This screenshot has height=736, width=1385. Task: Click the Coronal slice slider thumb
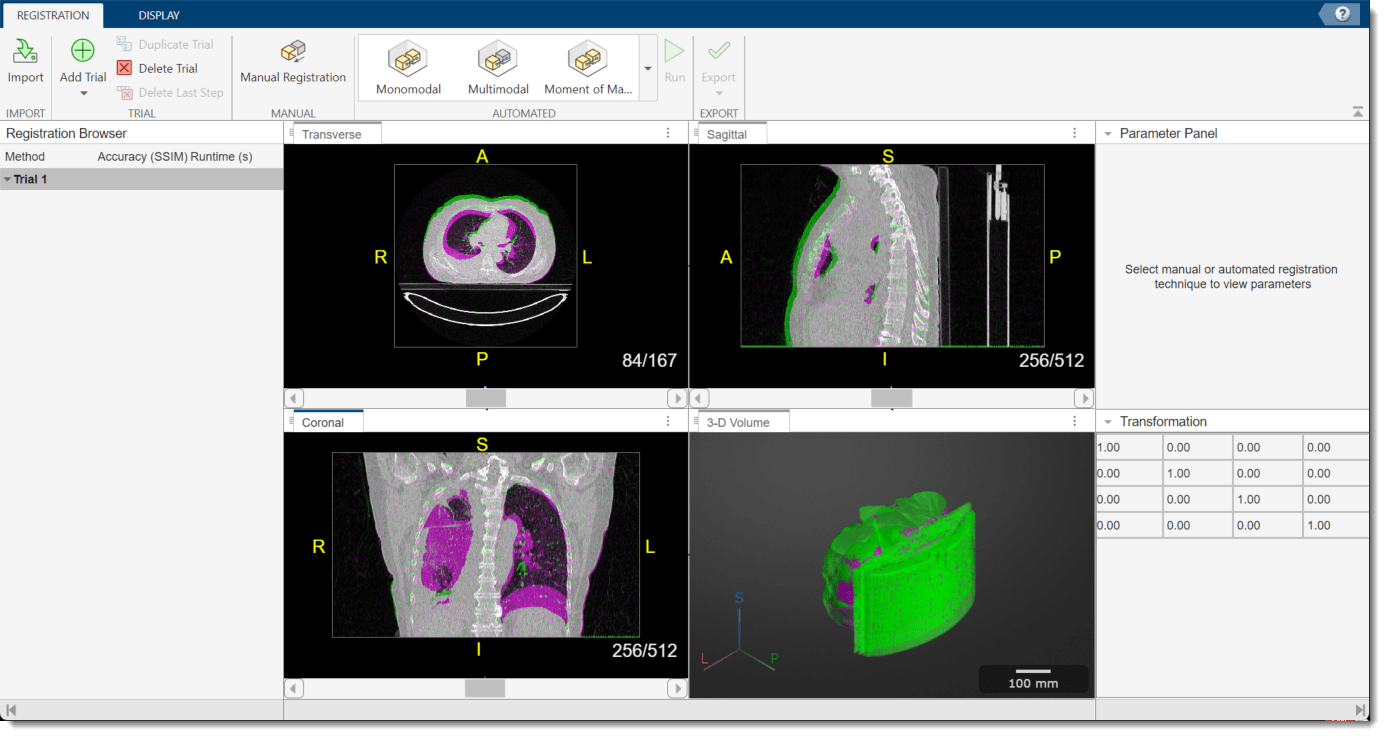point(485,688)
